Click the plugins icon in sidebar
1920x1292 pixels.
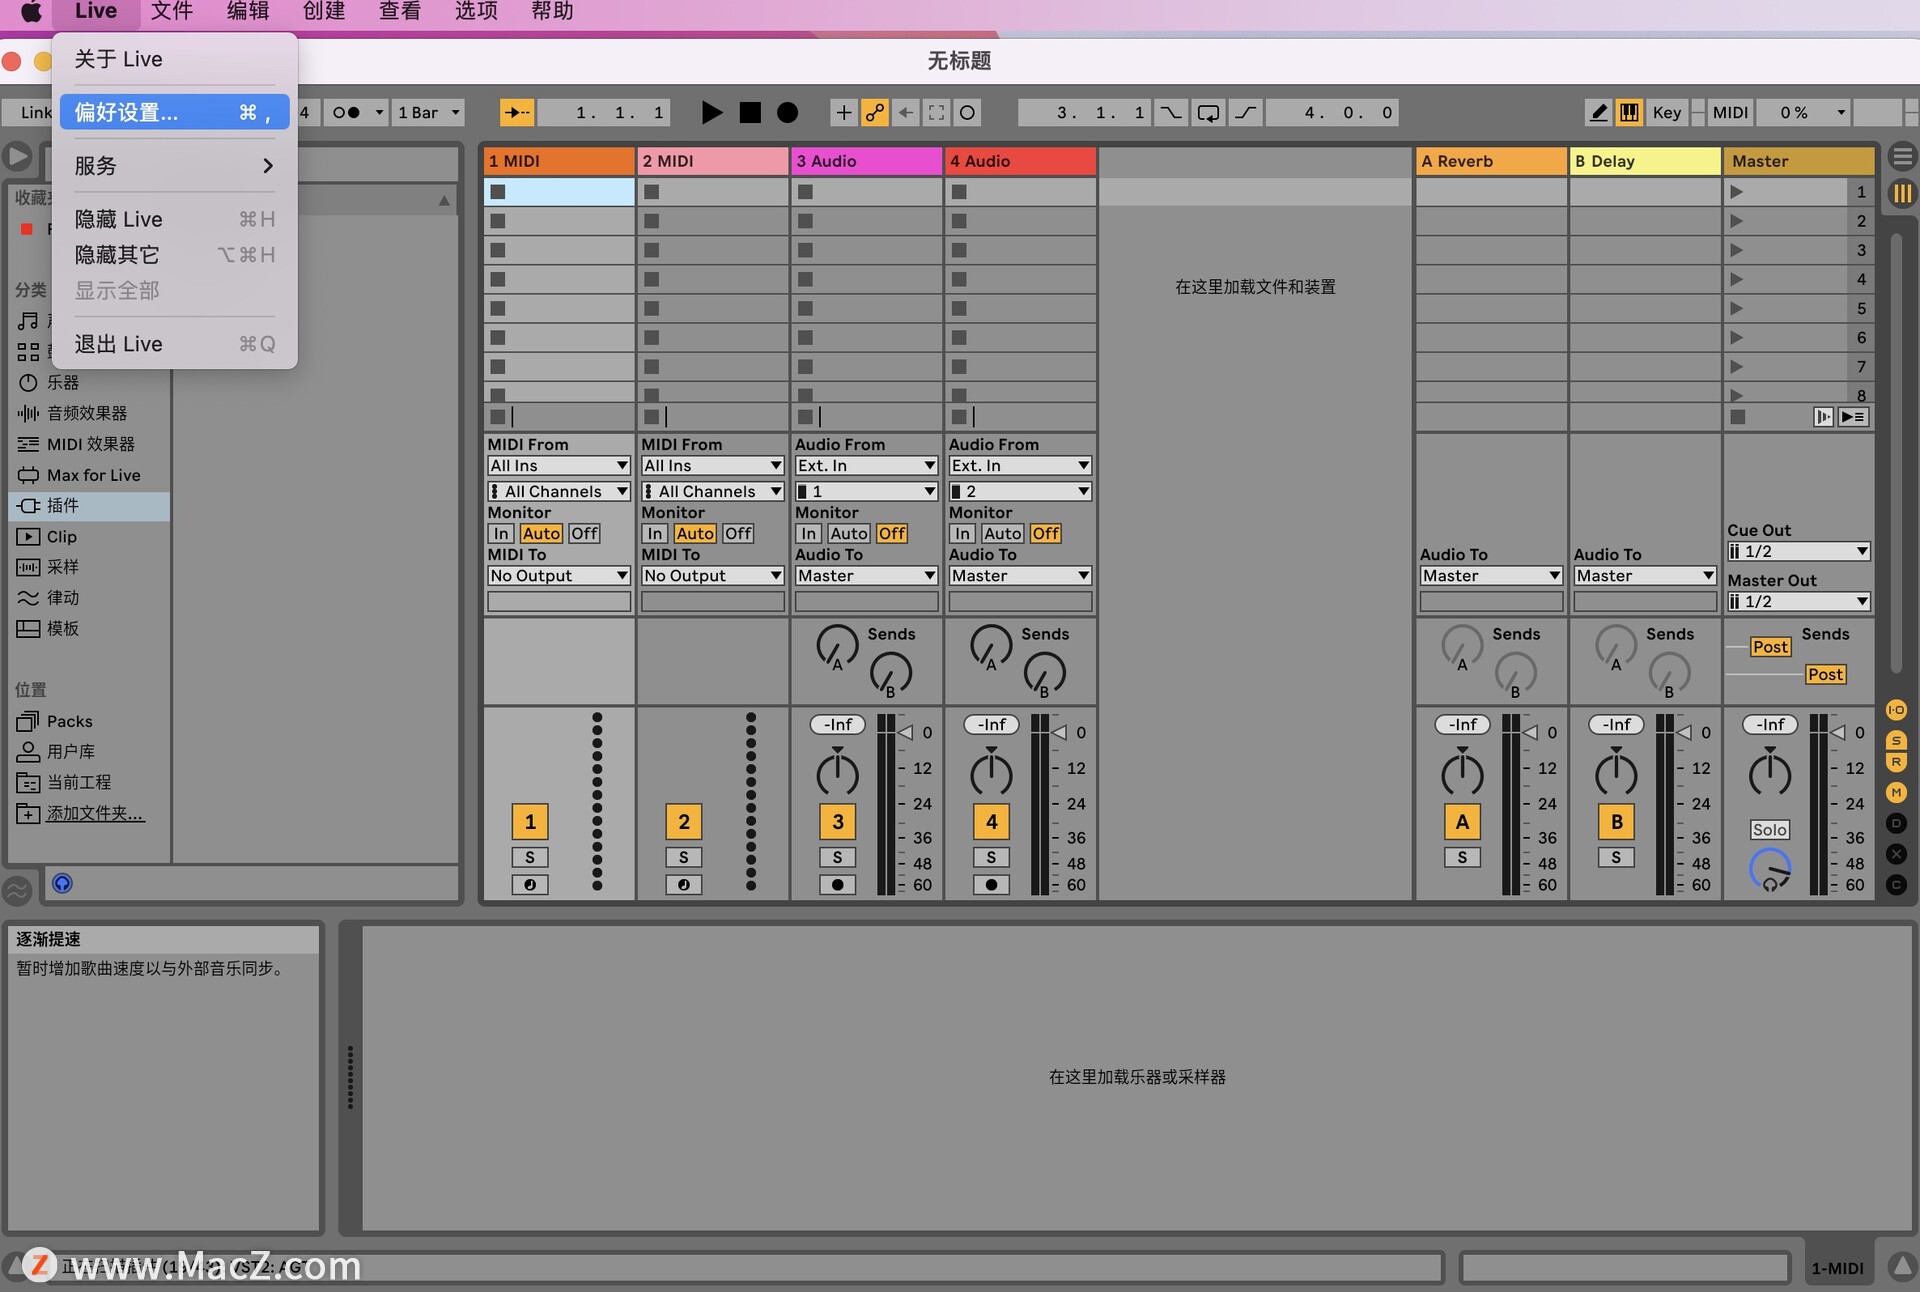[26, 505]
